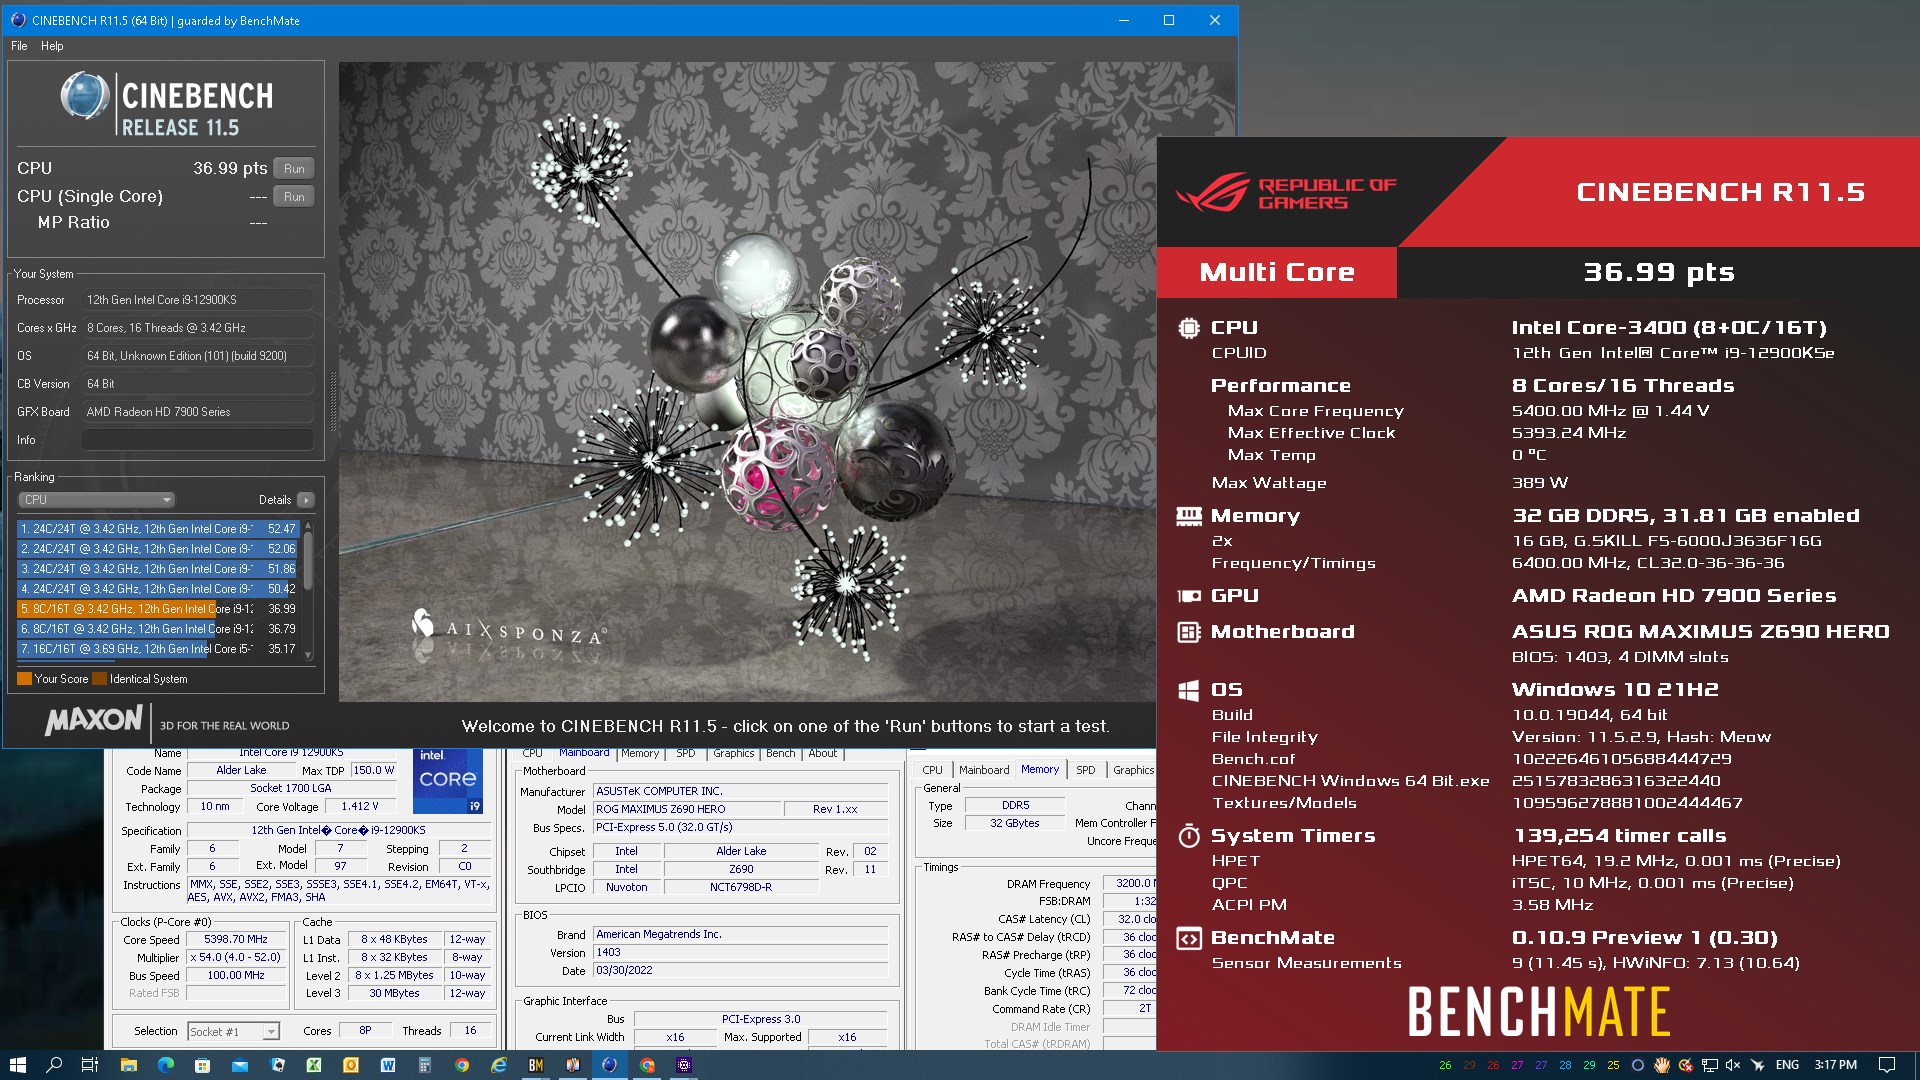The image size is (1920, 1080).
Task: Open the Help menu in Cinebench
Action: [52, 46]
